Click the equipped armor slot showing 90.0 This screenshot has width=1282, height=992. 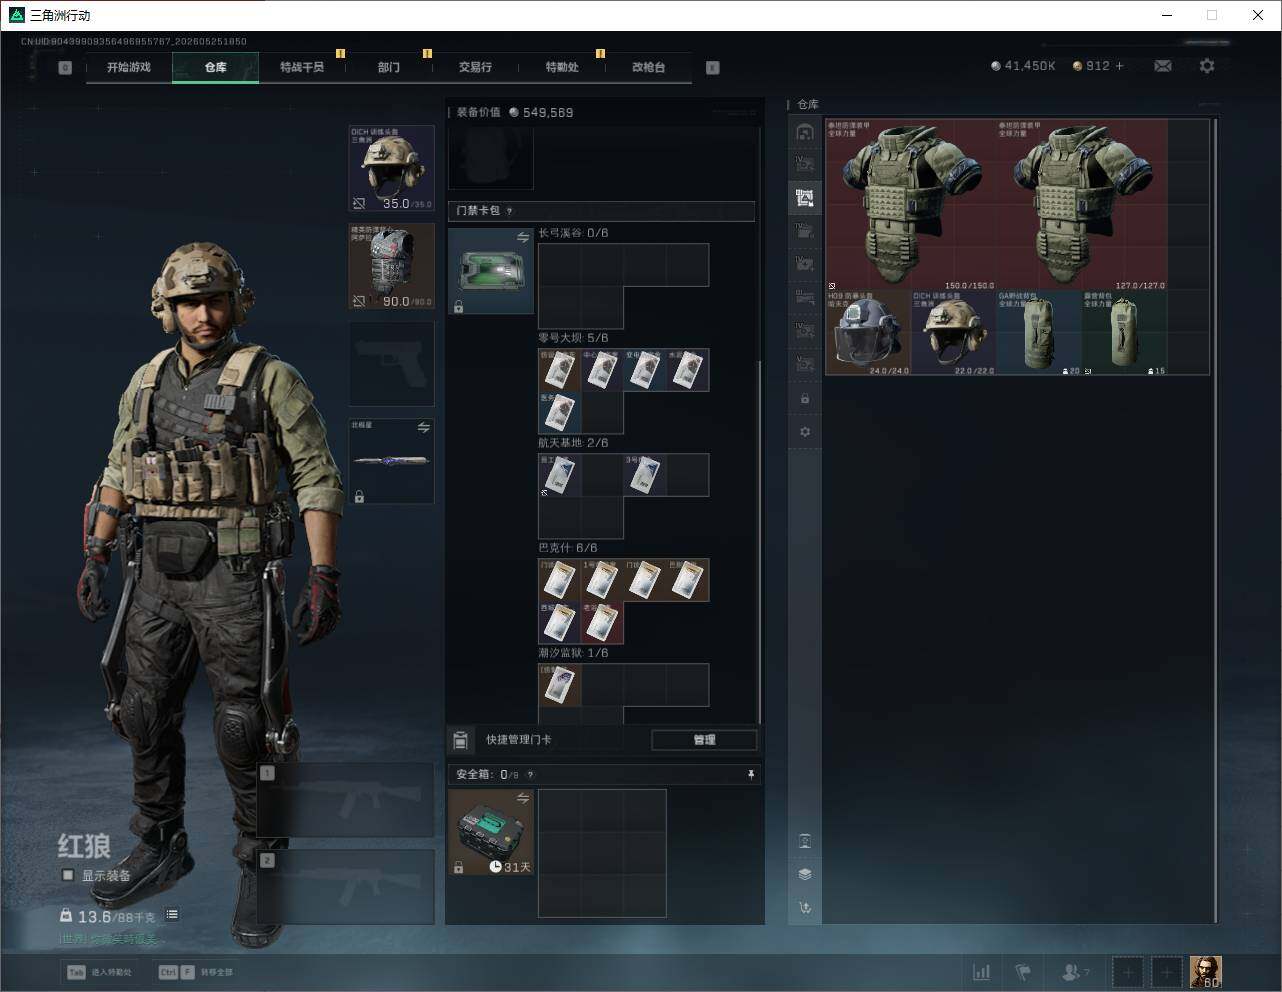391,266
